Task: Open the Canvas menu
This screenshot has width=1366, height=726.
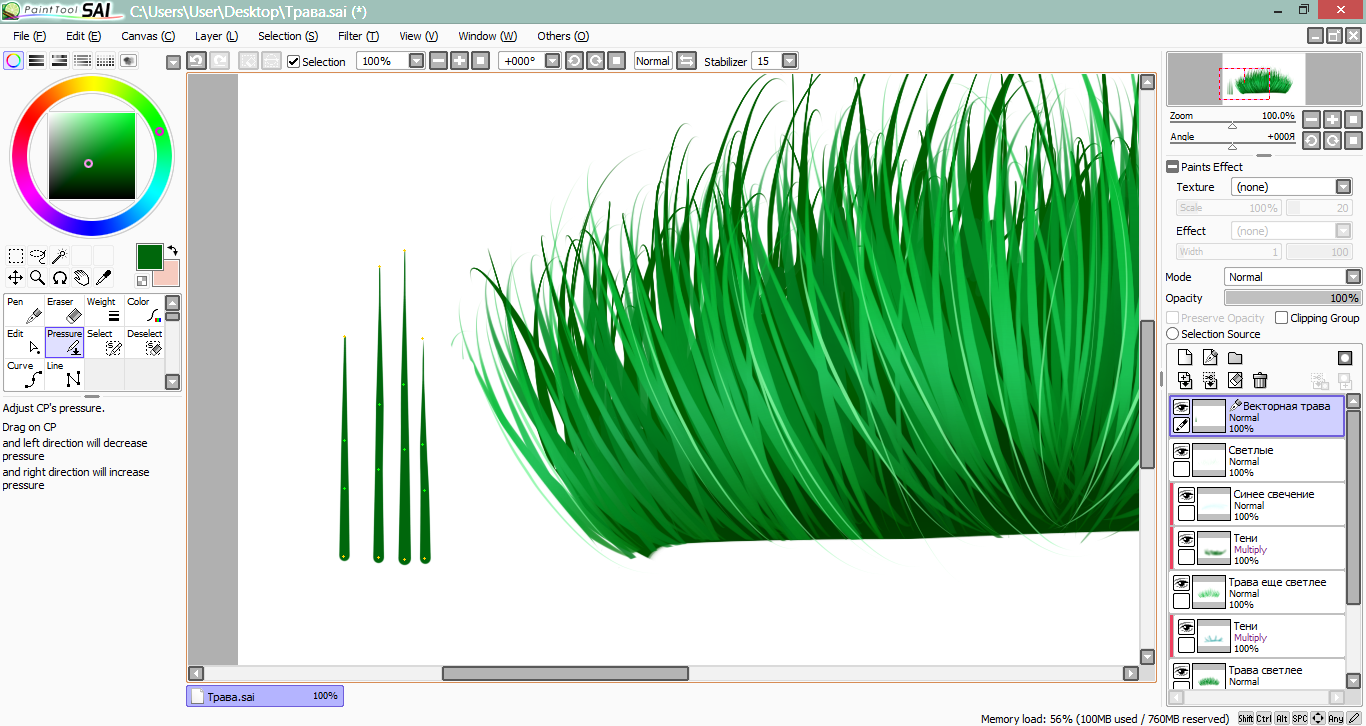Action: [147, 36]
